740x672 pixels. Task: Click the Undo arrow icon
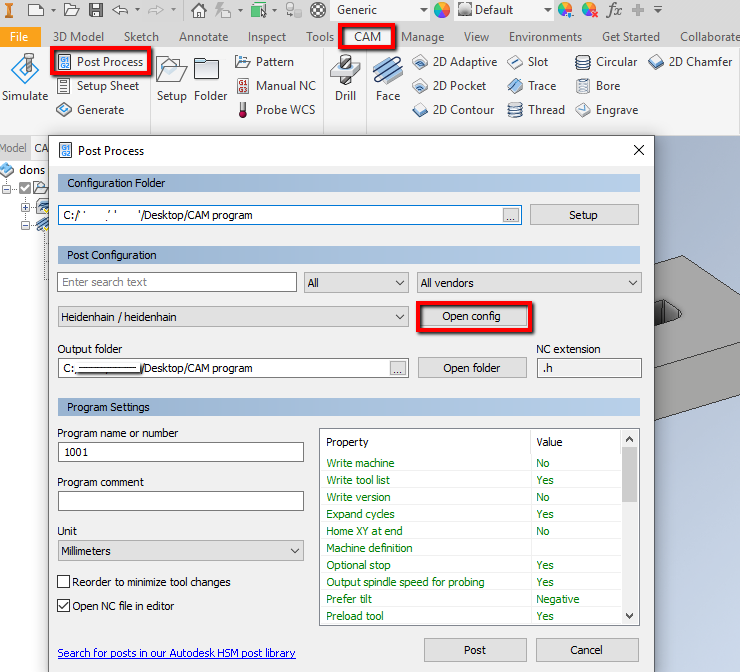point(120,9)
